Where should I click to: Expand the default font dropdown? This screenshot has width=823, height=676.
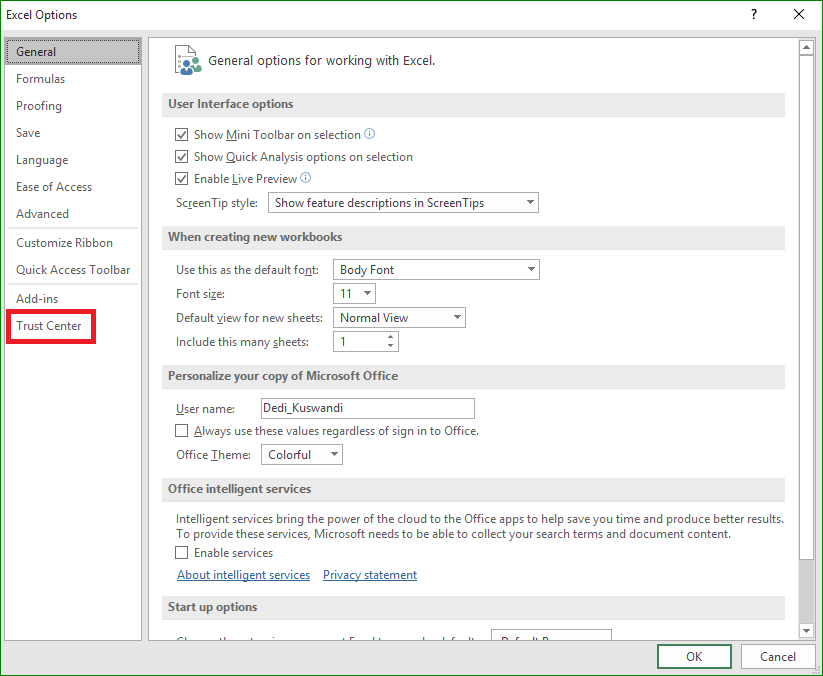[436, 270]
